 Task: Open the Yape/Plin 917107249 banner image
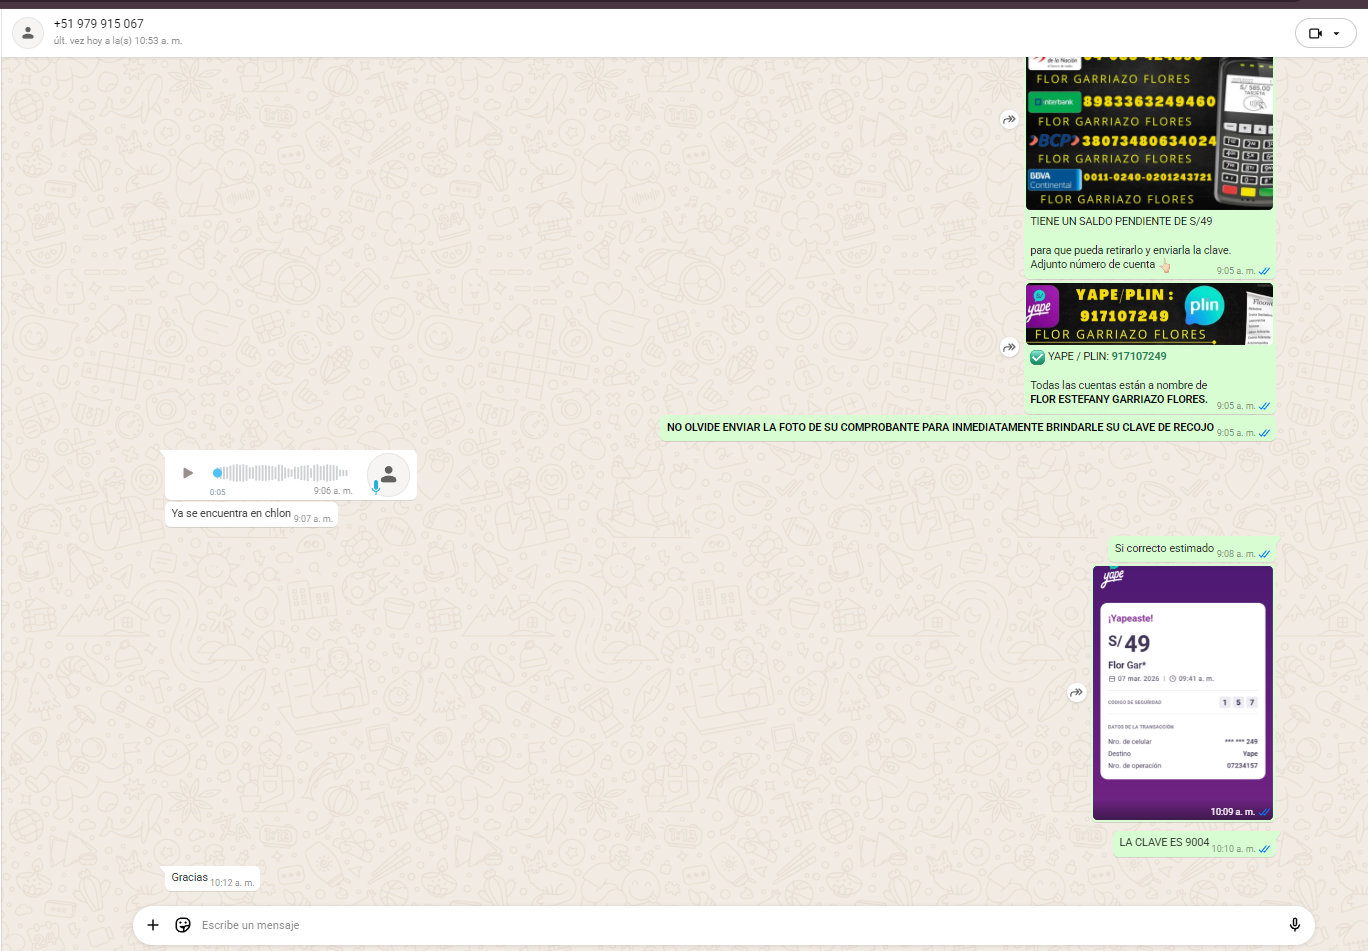[1149, 314]
